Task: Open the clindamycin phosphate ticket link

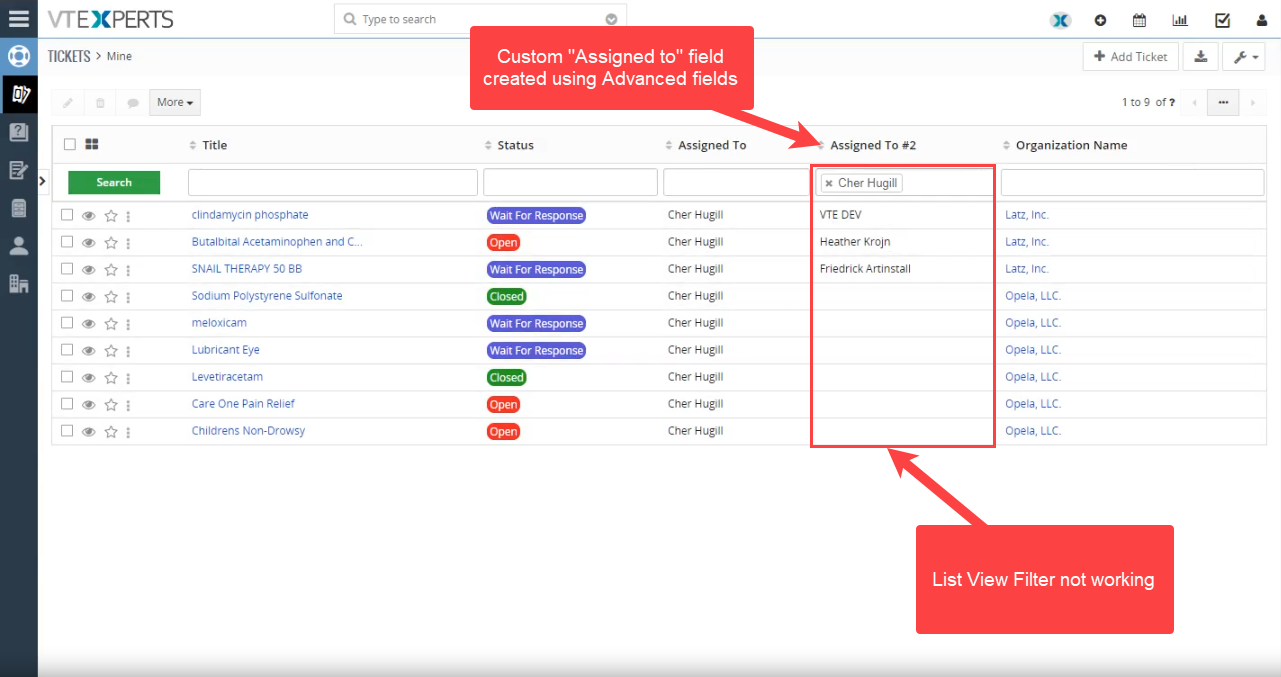Action: [250, 215]
